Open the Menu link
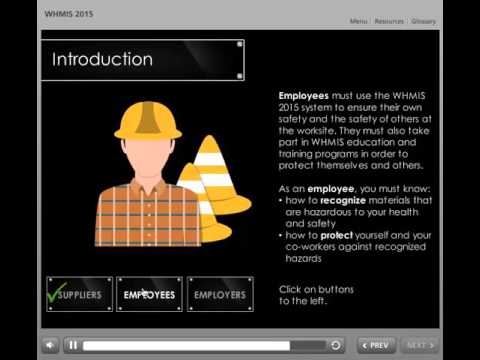This screenshot has width=480, height=360. point(359,21)
